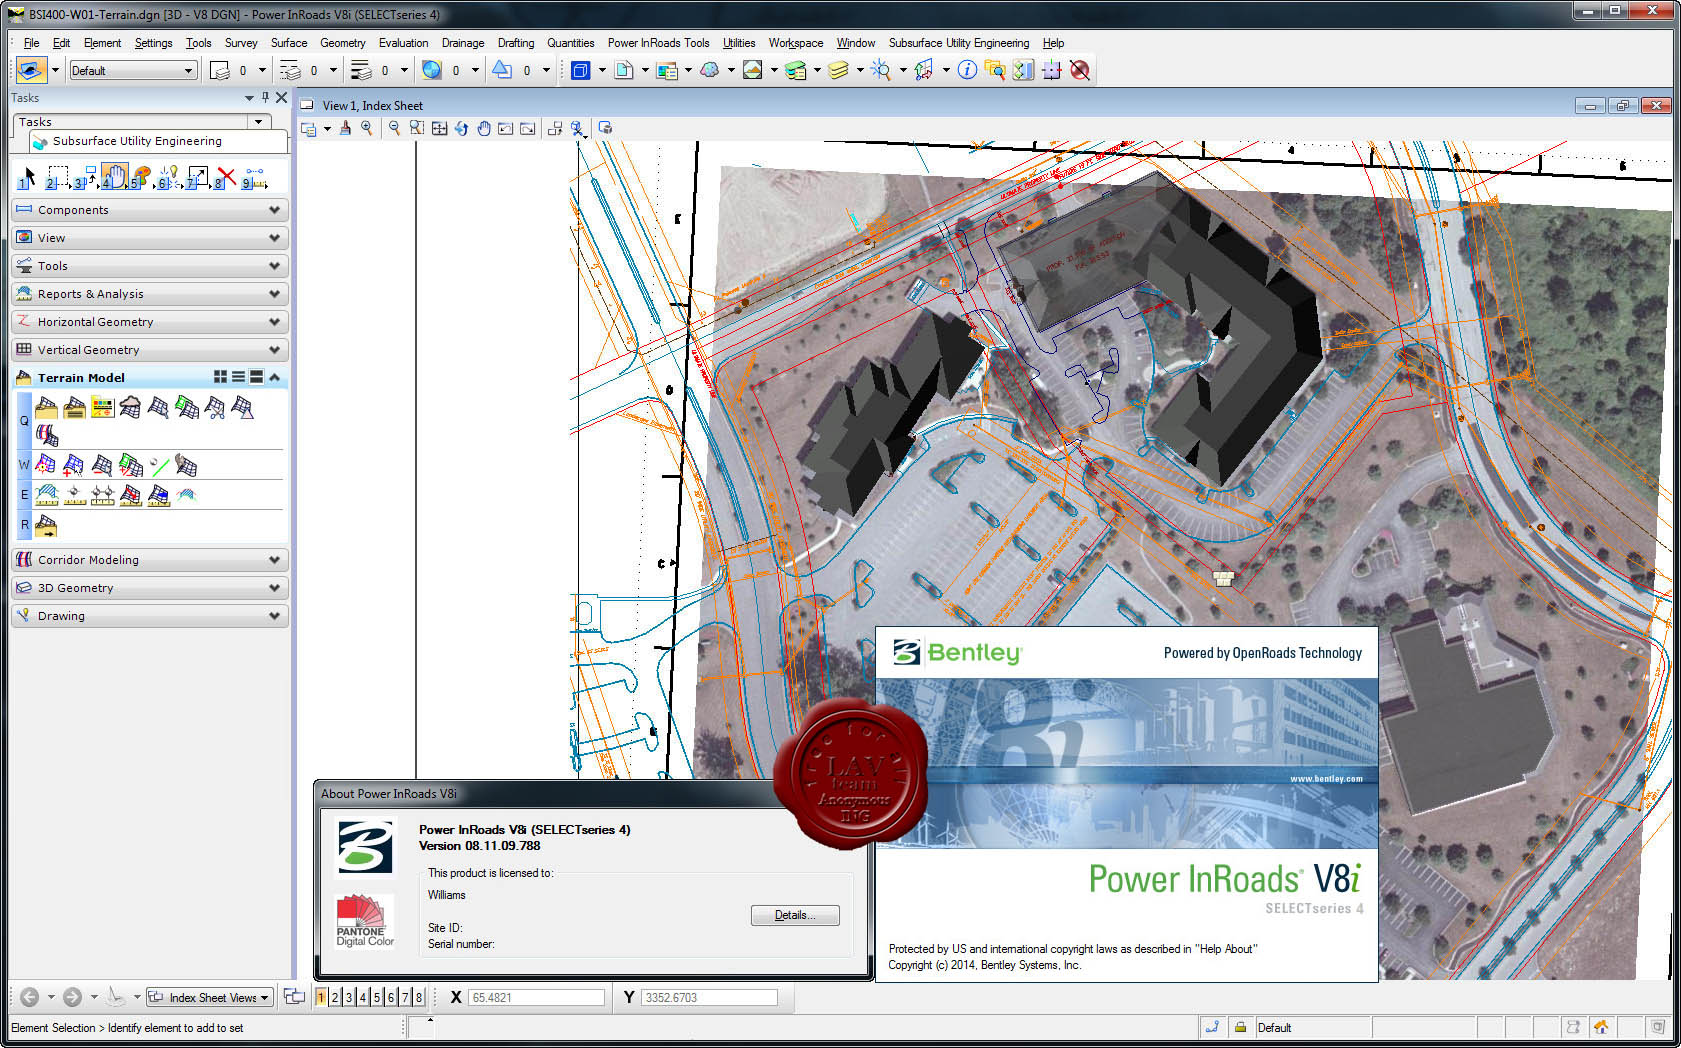1681x1048 pixels.
Task: Click the green line terrain tool in row W
Action: tap(158, 465)
